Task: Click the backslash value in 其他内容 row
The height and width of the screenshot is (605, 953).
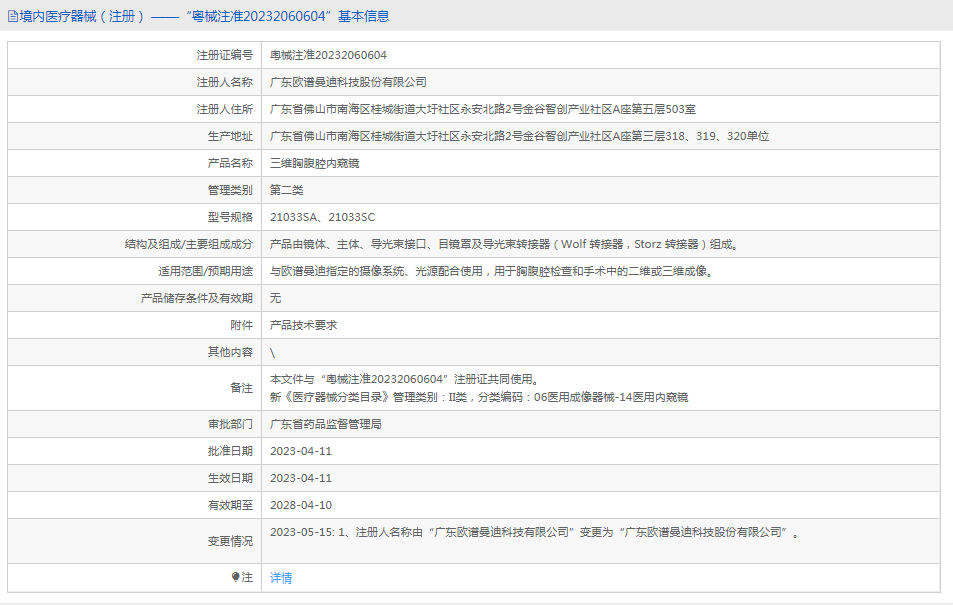Action: click(x=272, y=353)
